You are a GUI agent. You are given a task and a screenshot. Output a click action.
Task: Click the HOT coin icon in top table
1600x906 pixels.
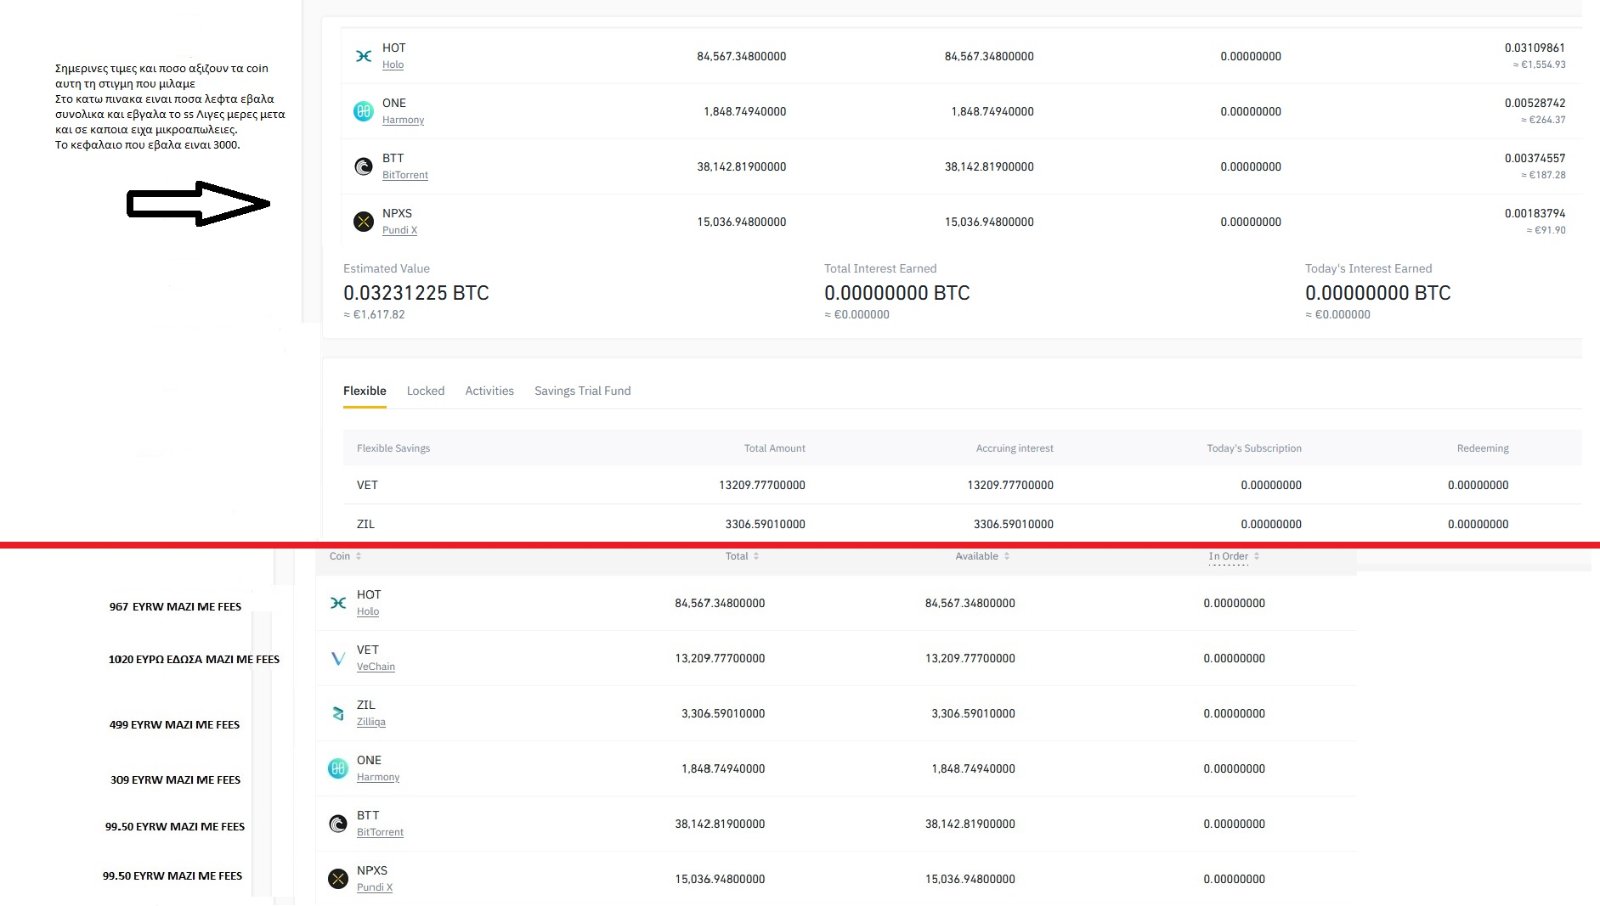coord(364,56)
